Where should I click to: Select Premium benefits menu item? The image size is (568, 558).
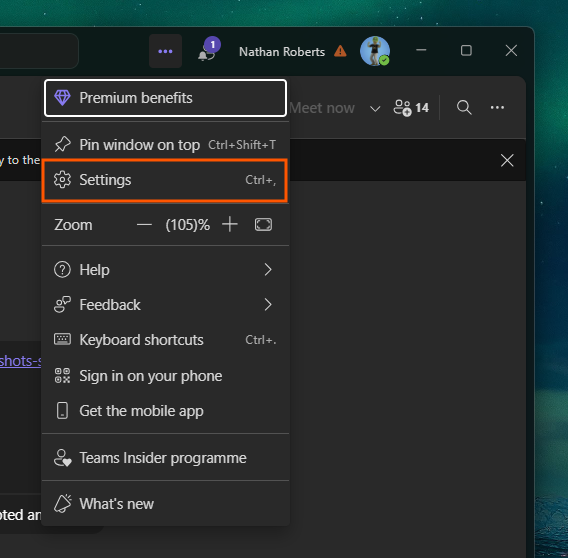(x=165, y=98)
